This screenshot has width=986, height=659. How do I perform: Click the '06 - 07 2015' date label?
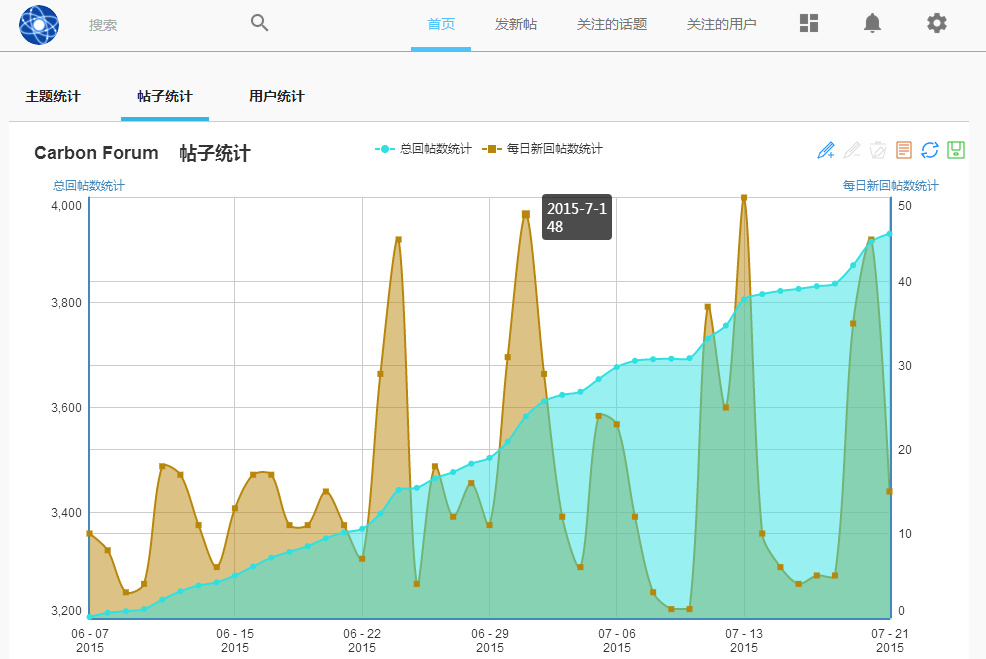point(90,640)
